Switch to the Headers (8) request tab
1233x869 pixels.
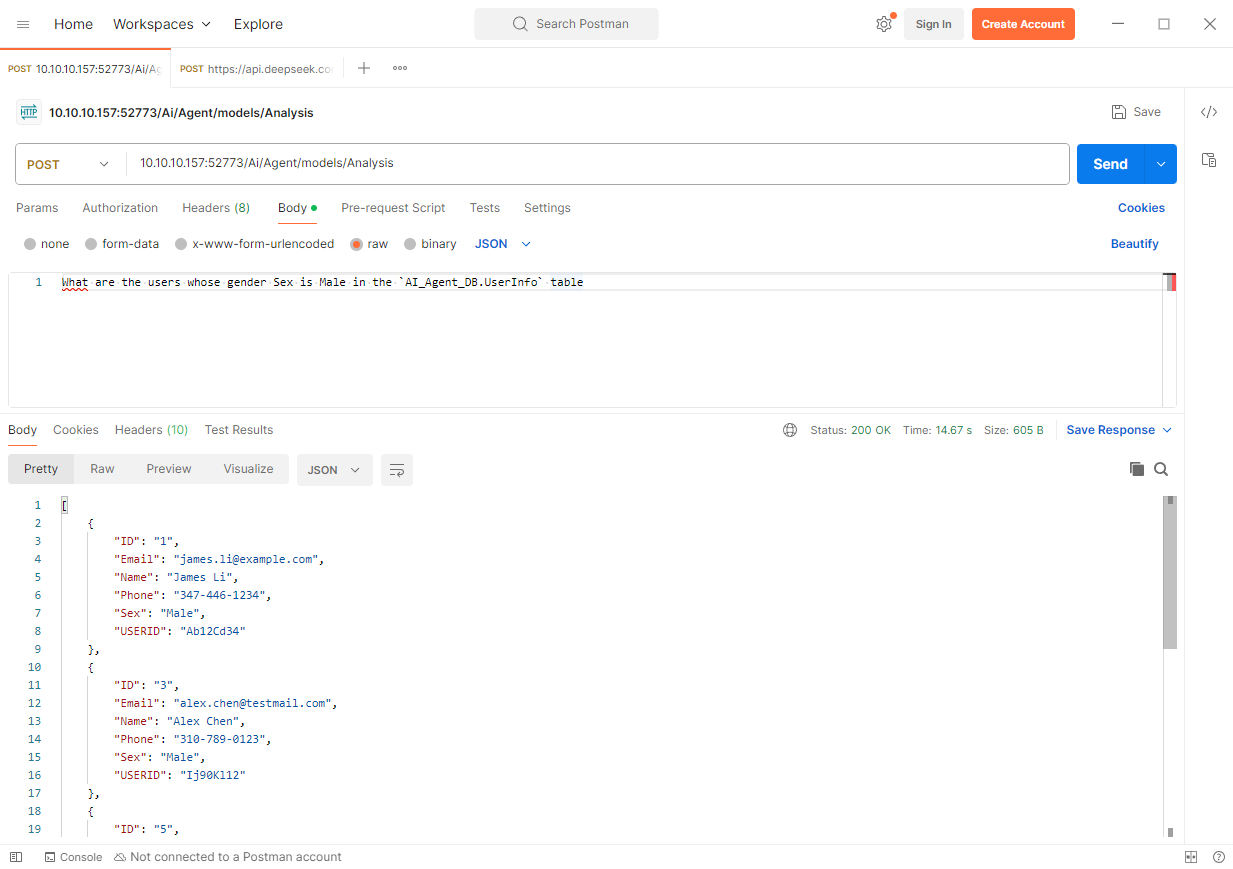click(x=215, y=208)
